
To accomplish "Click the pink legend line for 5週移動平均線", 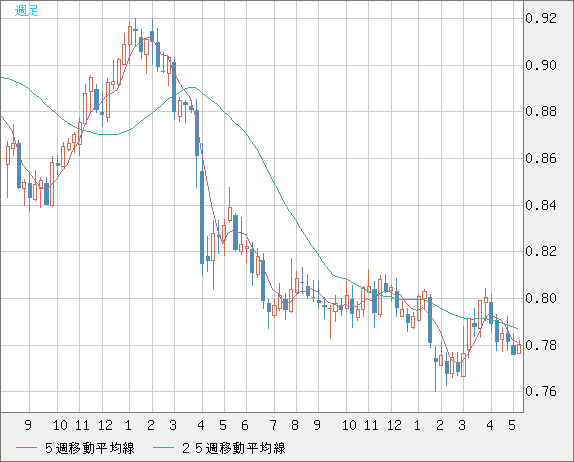I will click(x=26, y=448).
